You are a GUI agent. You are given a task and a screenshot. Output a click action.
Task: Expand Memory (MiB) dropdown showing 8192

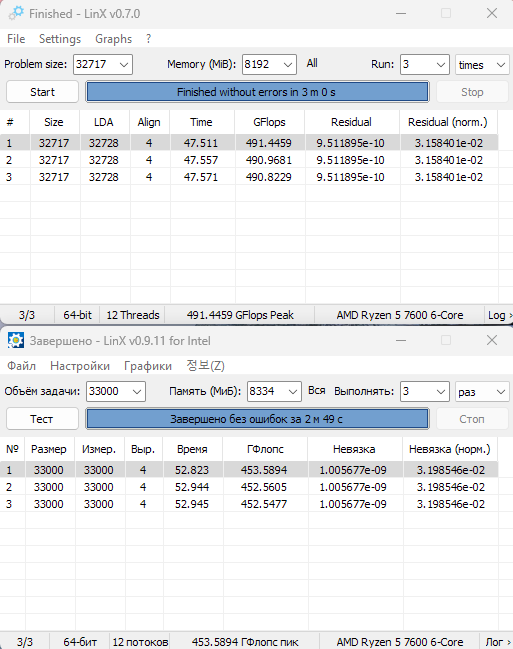(288, 65)
